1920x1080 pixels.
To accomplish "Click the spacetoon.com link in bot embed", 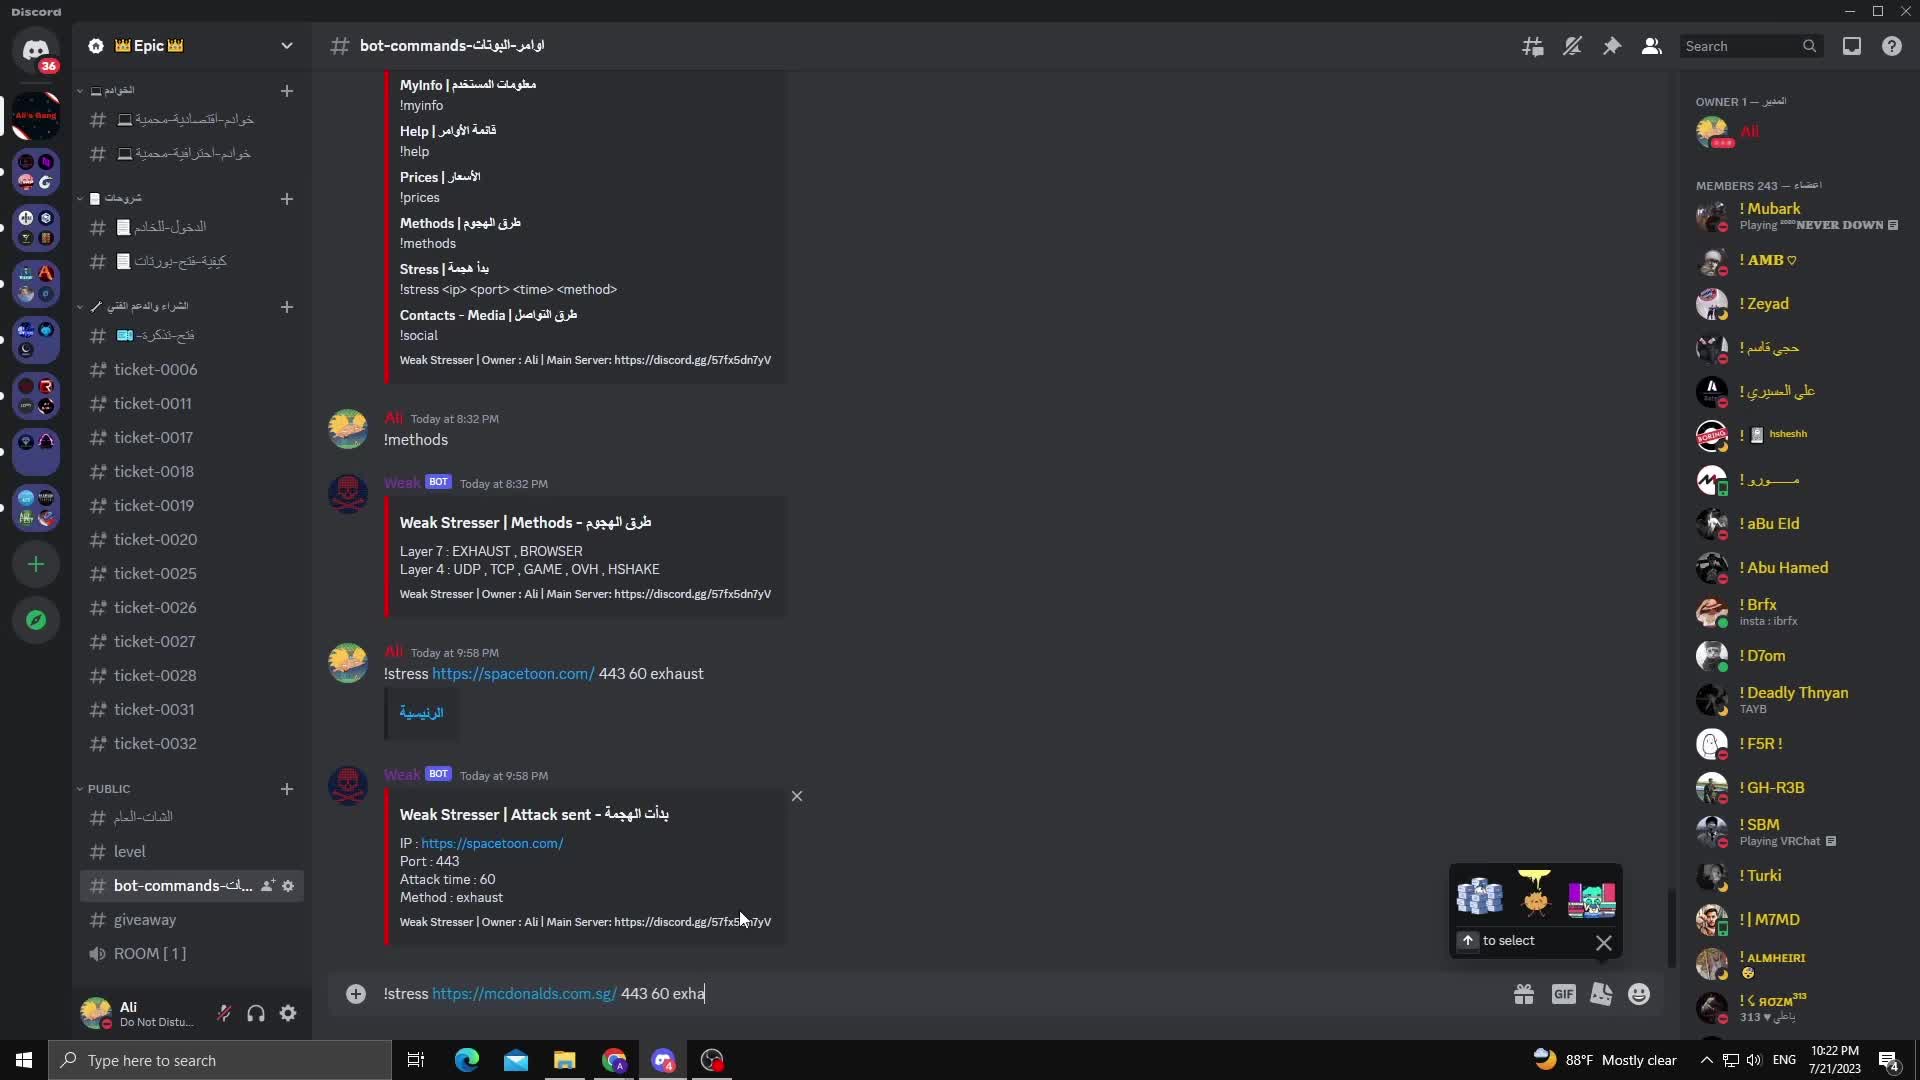I will click(x=492, y=843).
